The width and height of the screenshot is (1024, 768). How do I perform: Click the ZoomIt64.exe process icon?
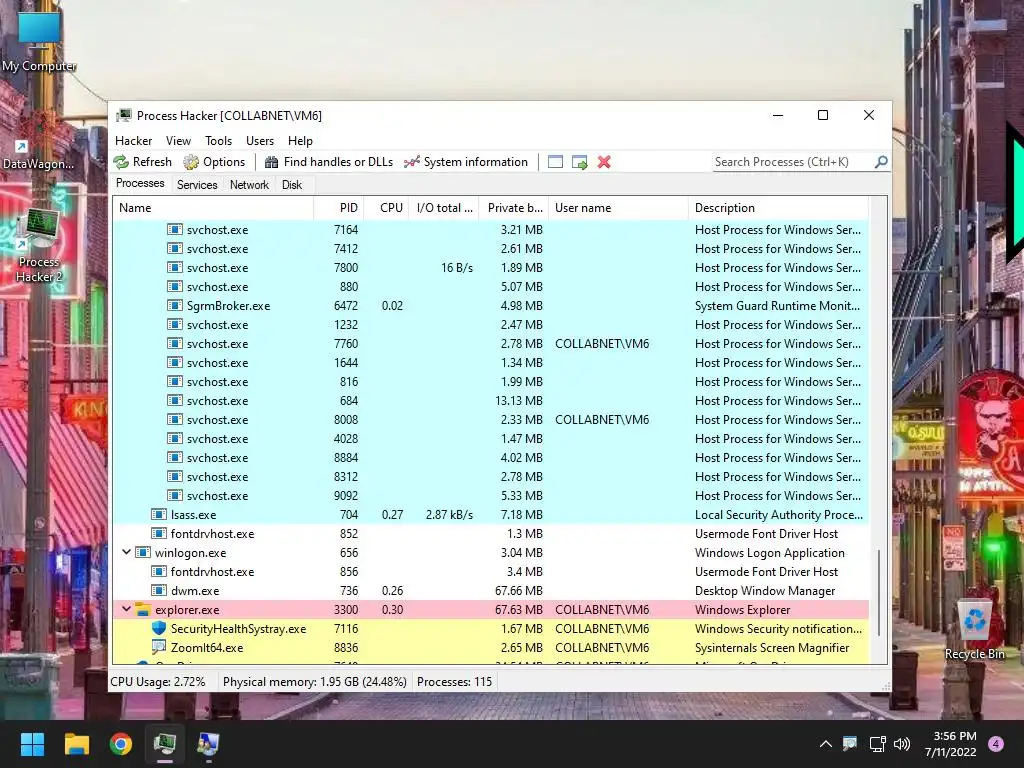(x=159, y=648)
